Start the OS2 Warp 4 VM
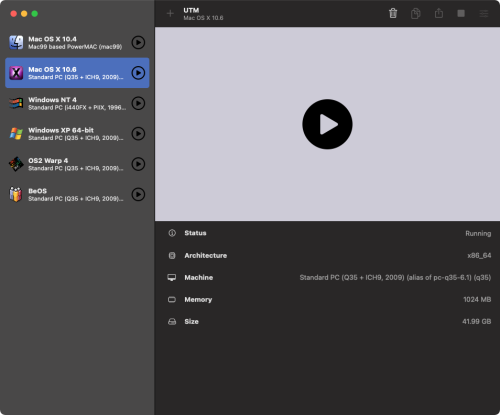The image size is (500, 415). (138, 164)
